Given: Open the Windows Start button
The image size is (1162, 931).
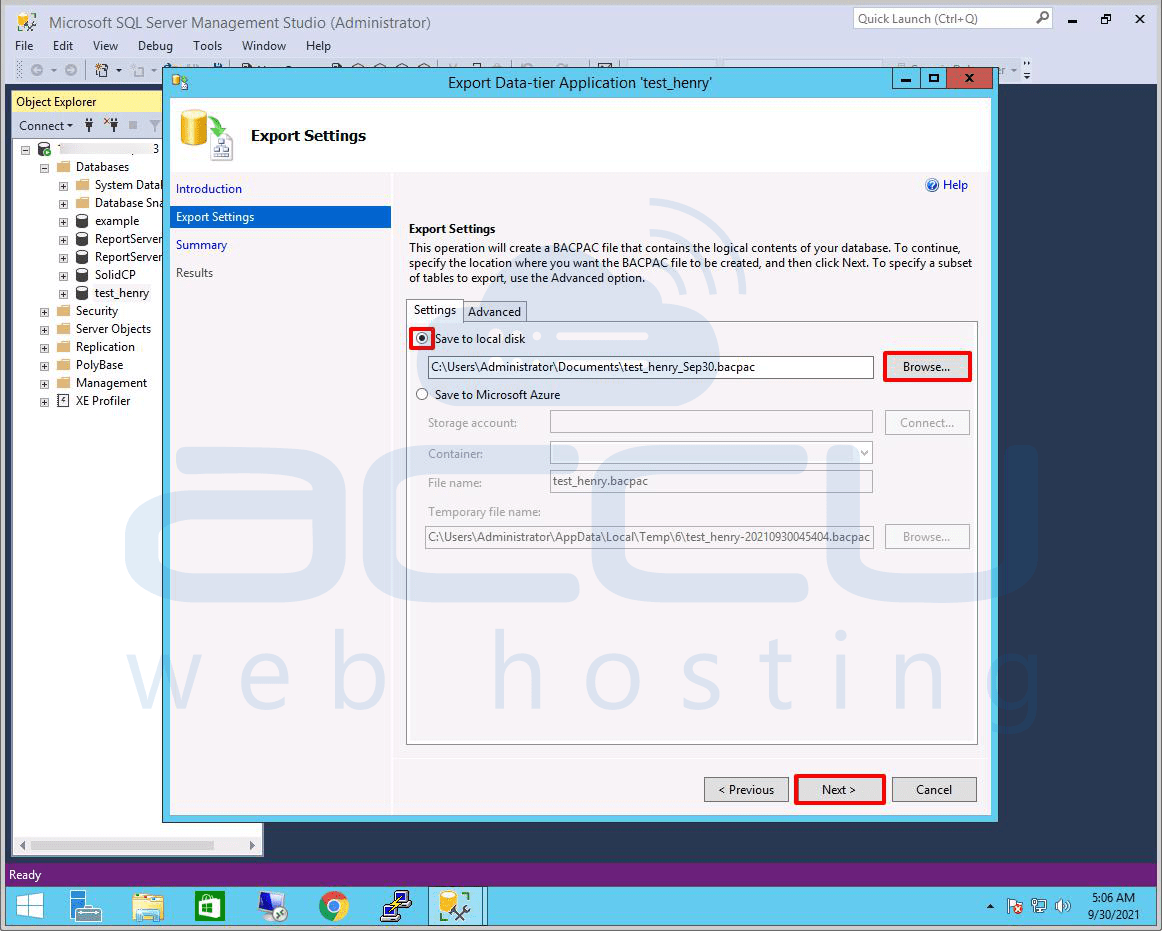Looking at the screenshot, I should tap(30, 906).
